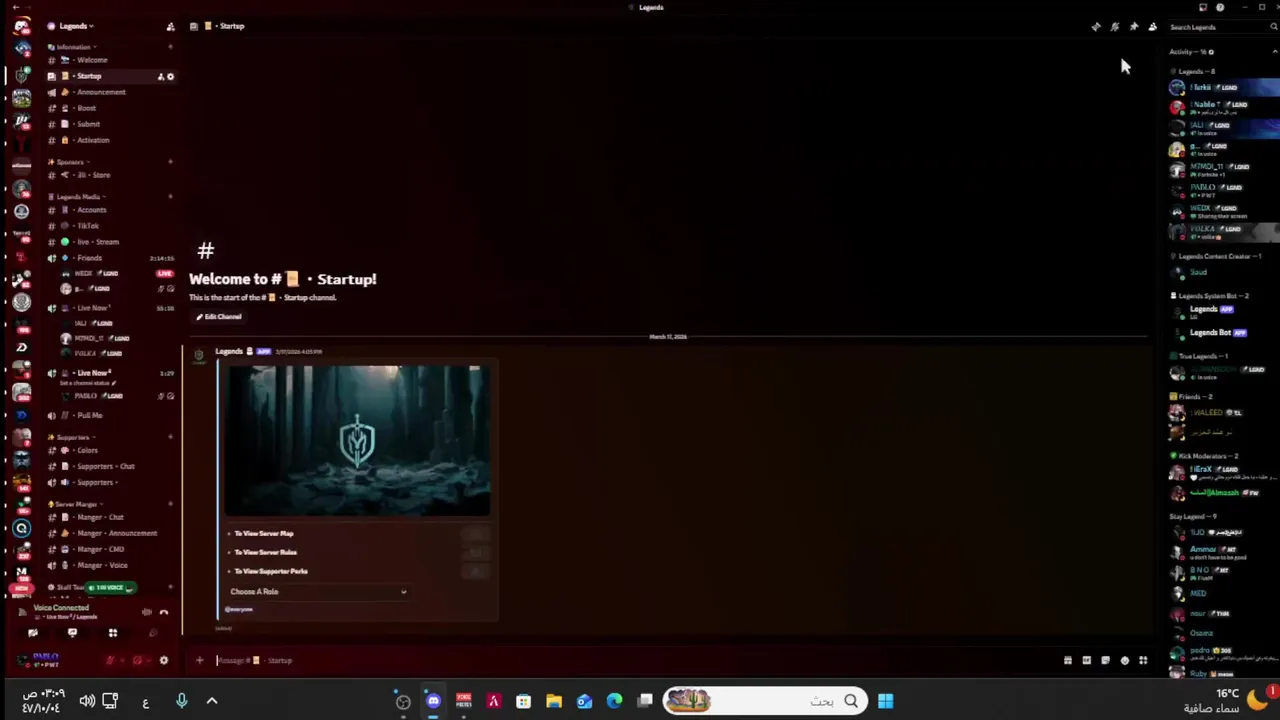Toggle headphone deafen in user panel

[x=137, y=660]
